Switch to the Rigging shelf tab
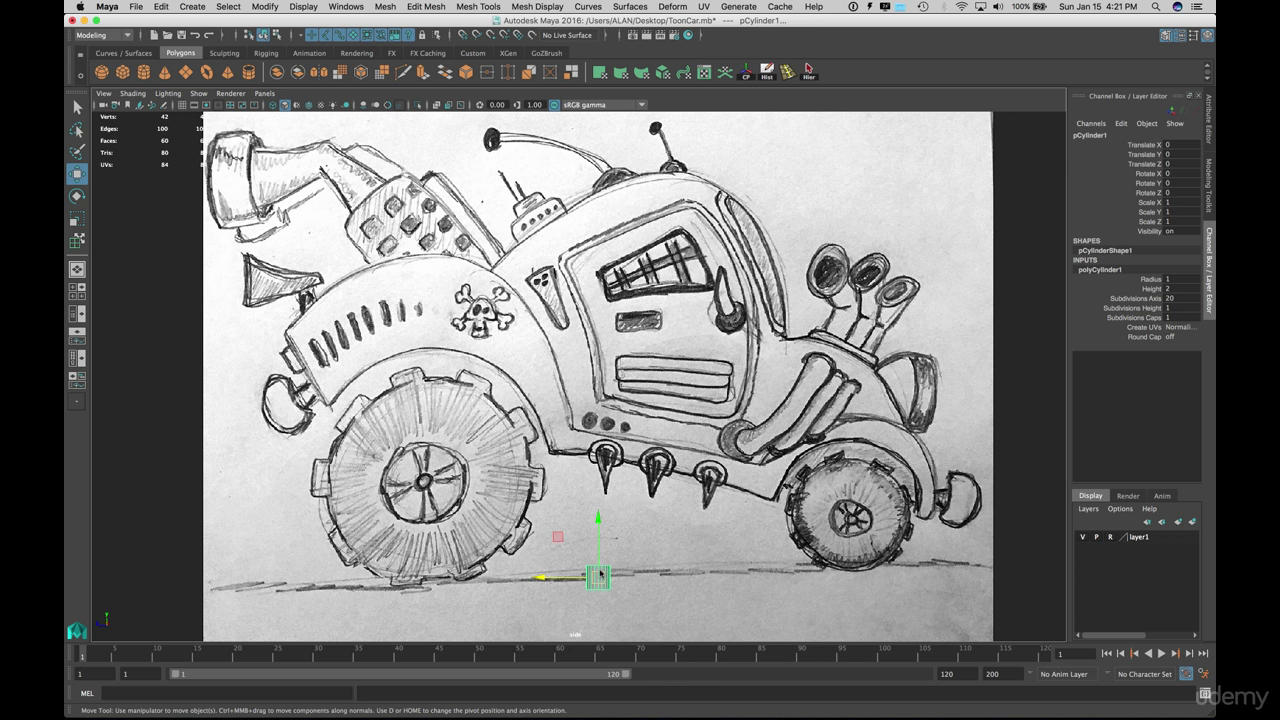 (266, 53)
